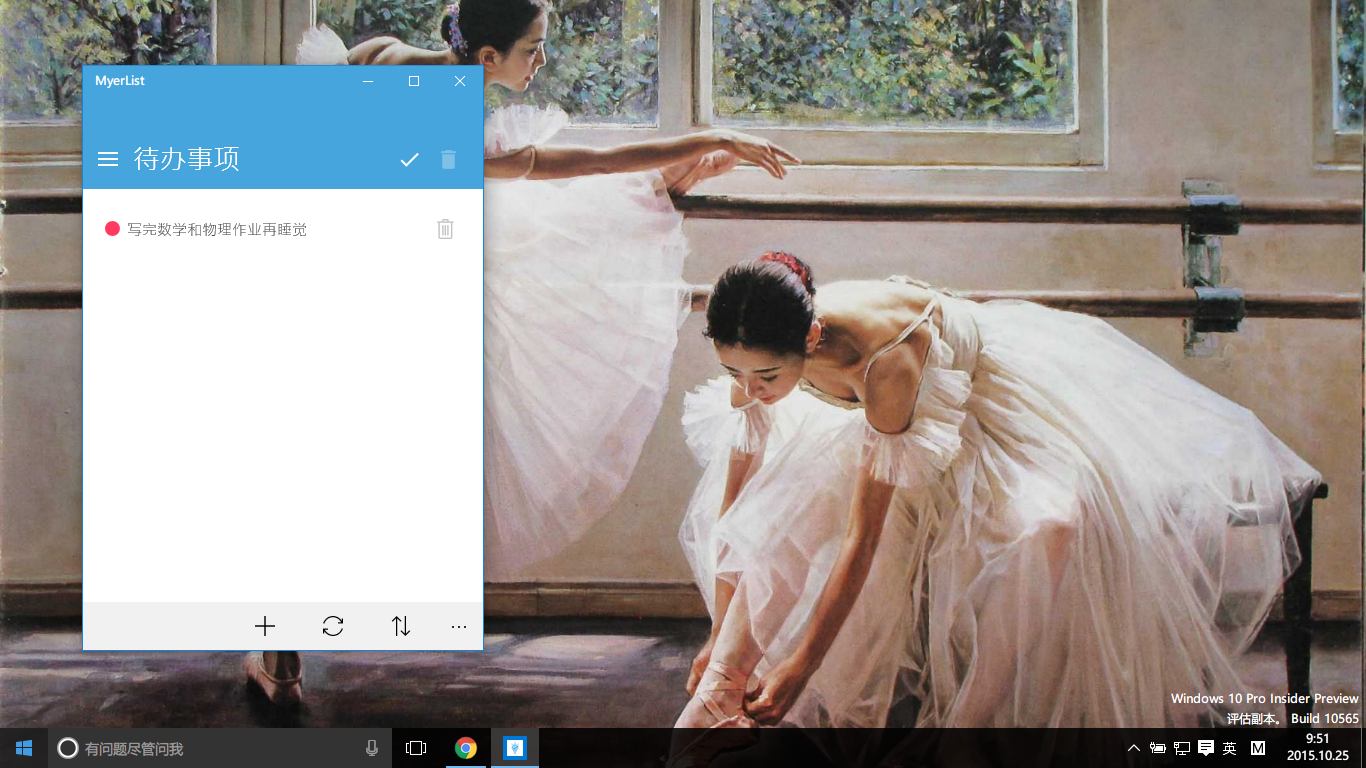Click the red dot beside 写完数学和物理作业再睡觉
This screenshot has height=768, width=1366.
point(112,229)
